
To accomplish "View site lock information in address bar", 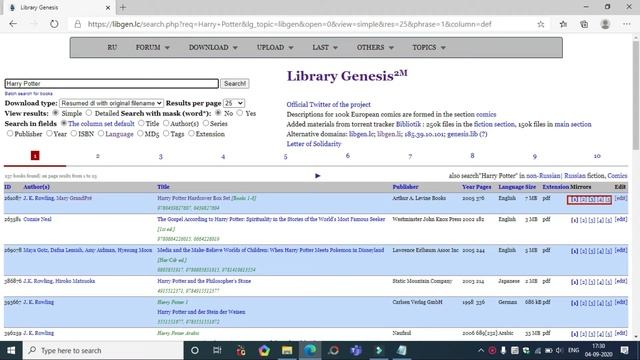I will tap(78, 24).
